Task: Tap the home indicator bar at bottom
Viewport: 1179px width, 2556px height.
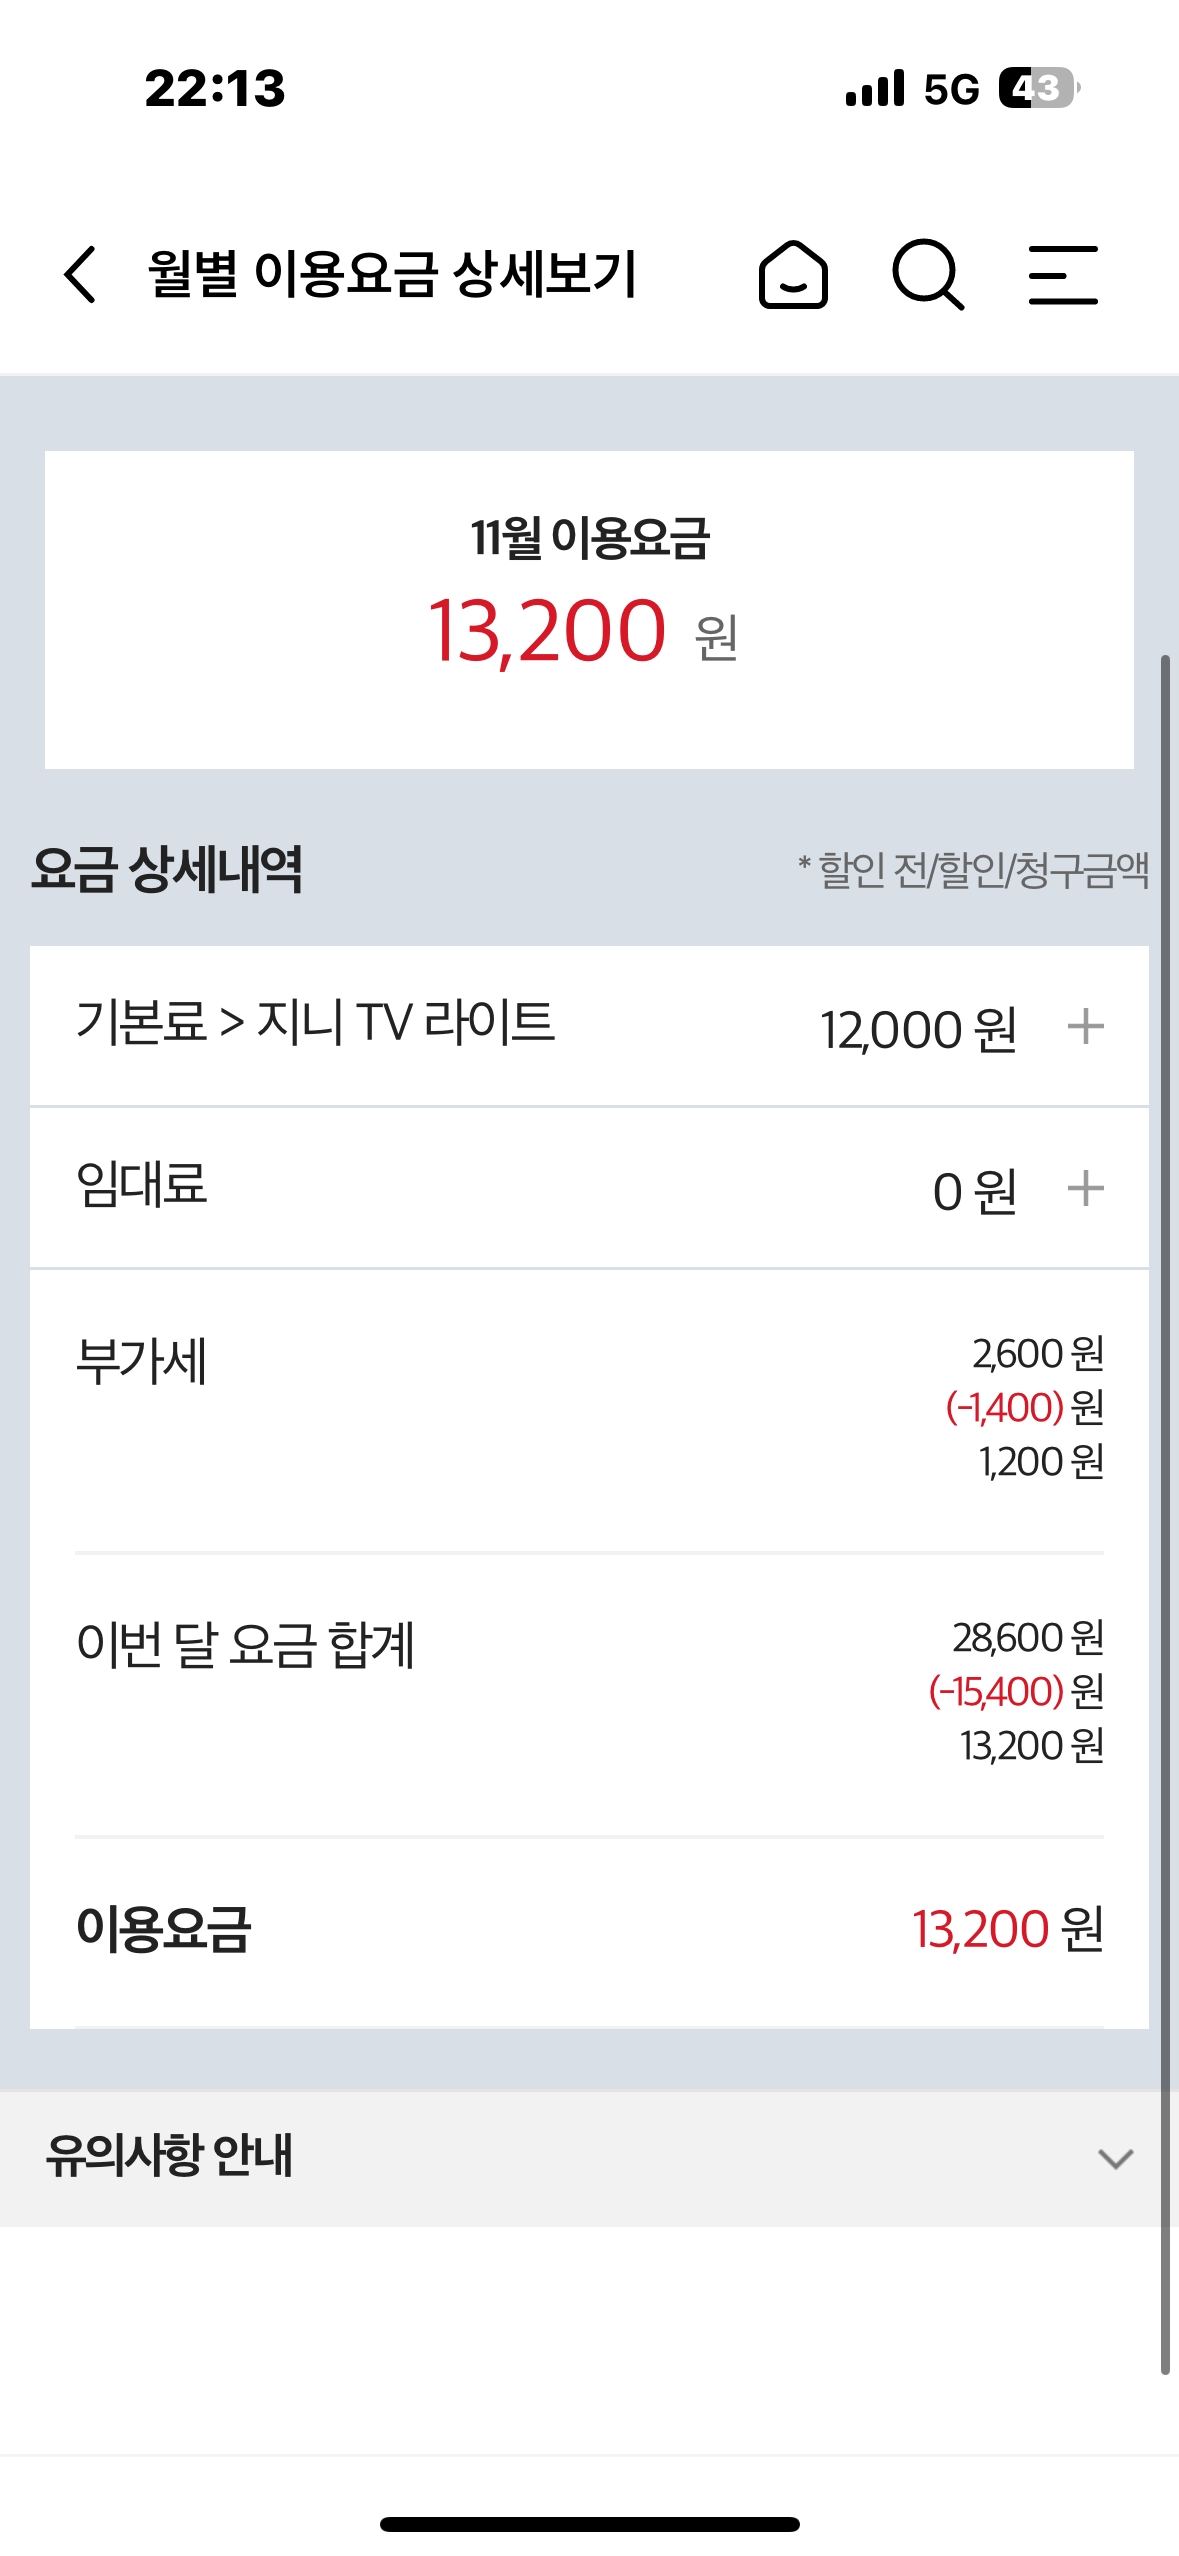Action: 589,2524
